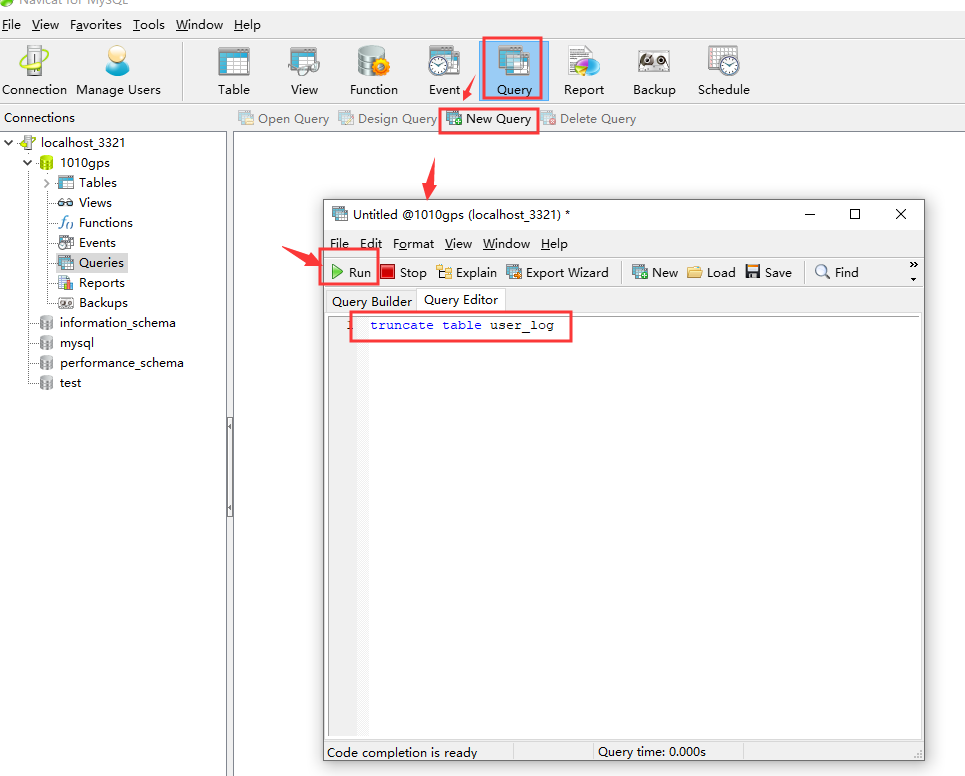Click New in query window toolbar

[655, 272]
